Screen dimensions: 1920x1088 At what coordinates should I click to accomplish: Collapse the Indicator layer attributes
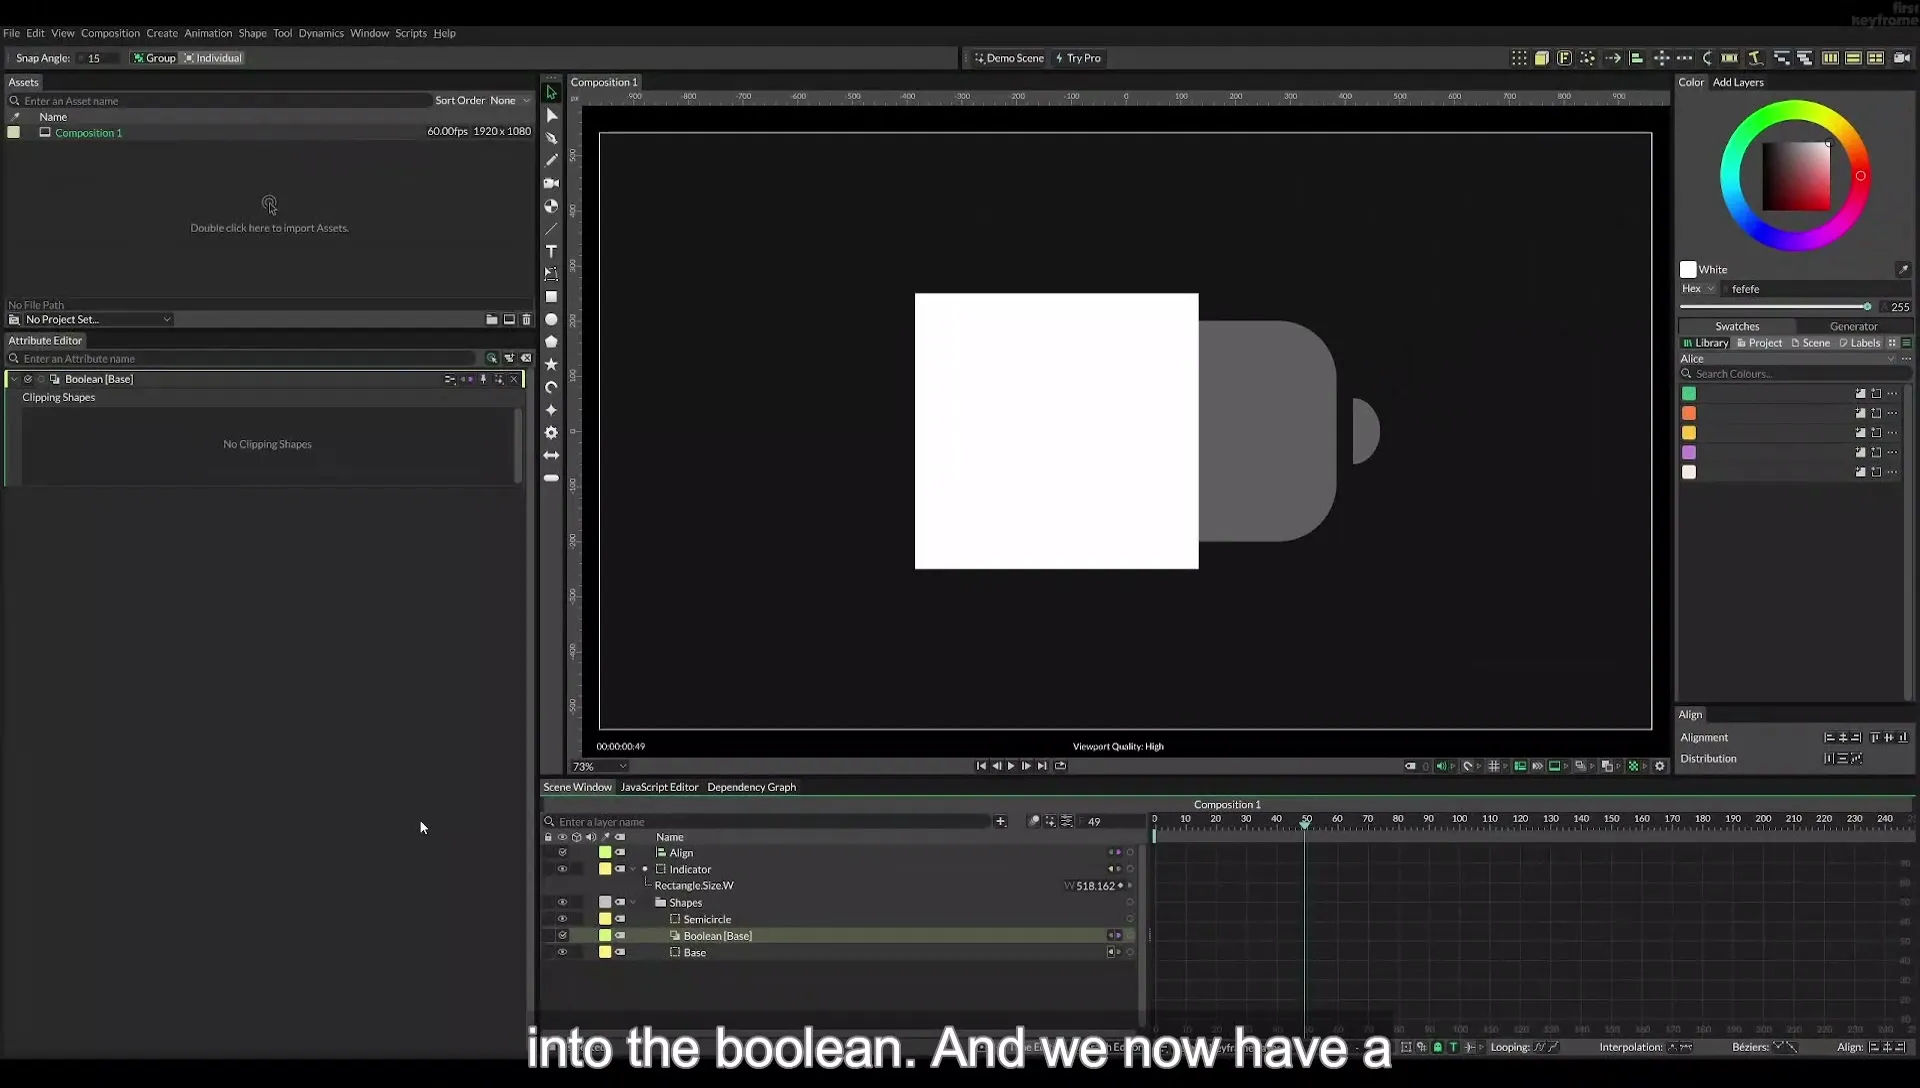[x=633, y=870]
